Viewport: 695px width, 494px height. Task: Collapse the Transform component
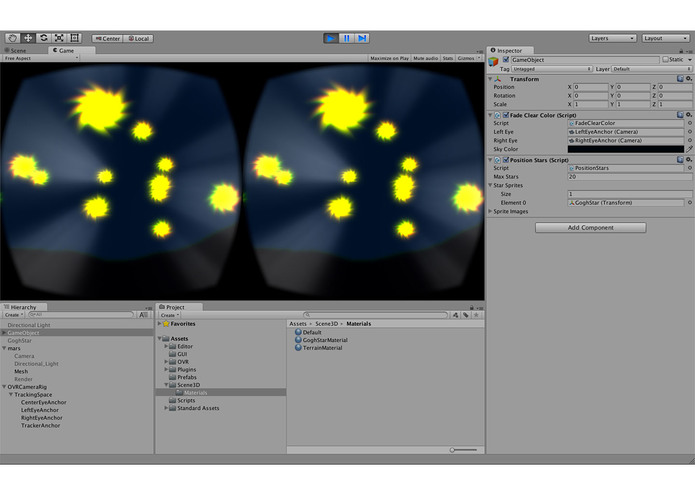pyautogui.click(x=490, y=79)
